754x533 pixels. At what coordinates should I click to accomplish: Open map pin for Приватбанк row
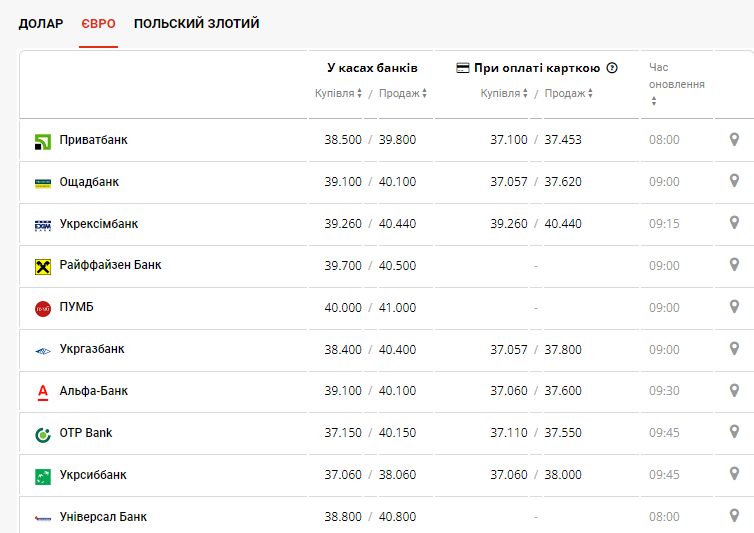(734, 140)
